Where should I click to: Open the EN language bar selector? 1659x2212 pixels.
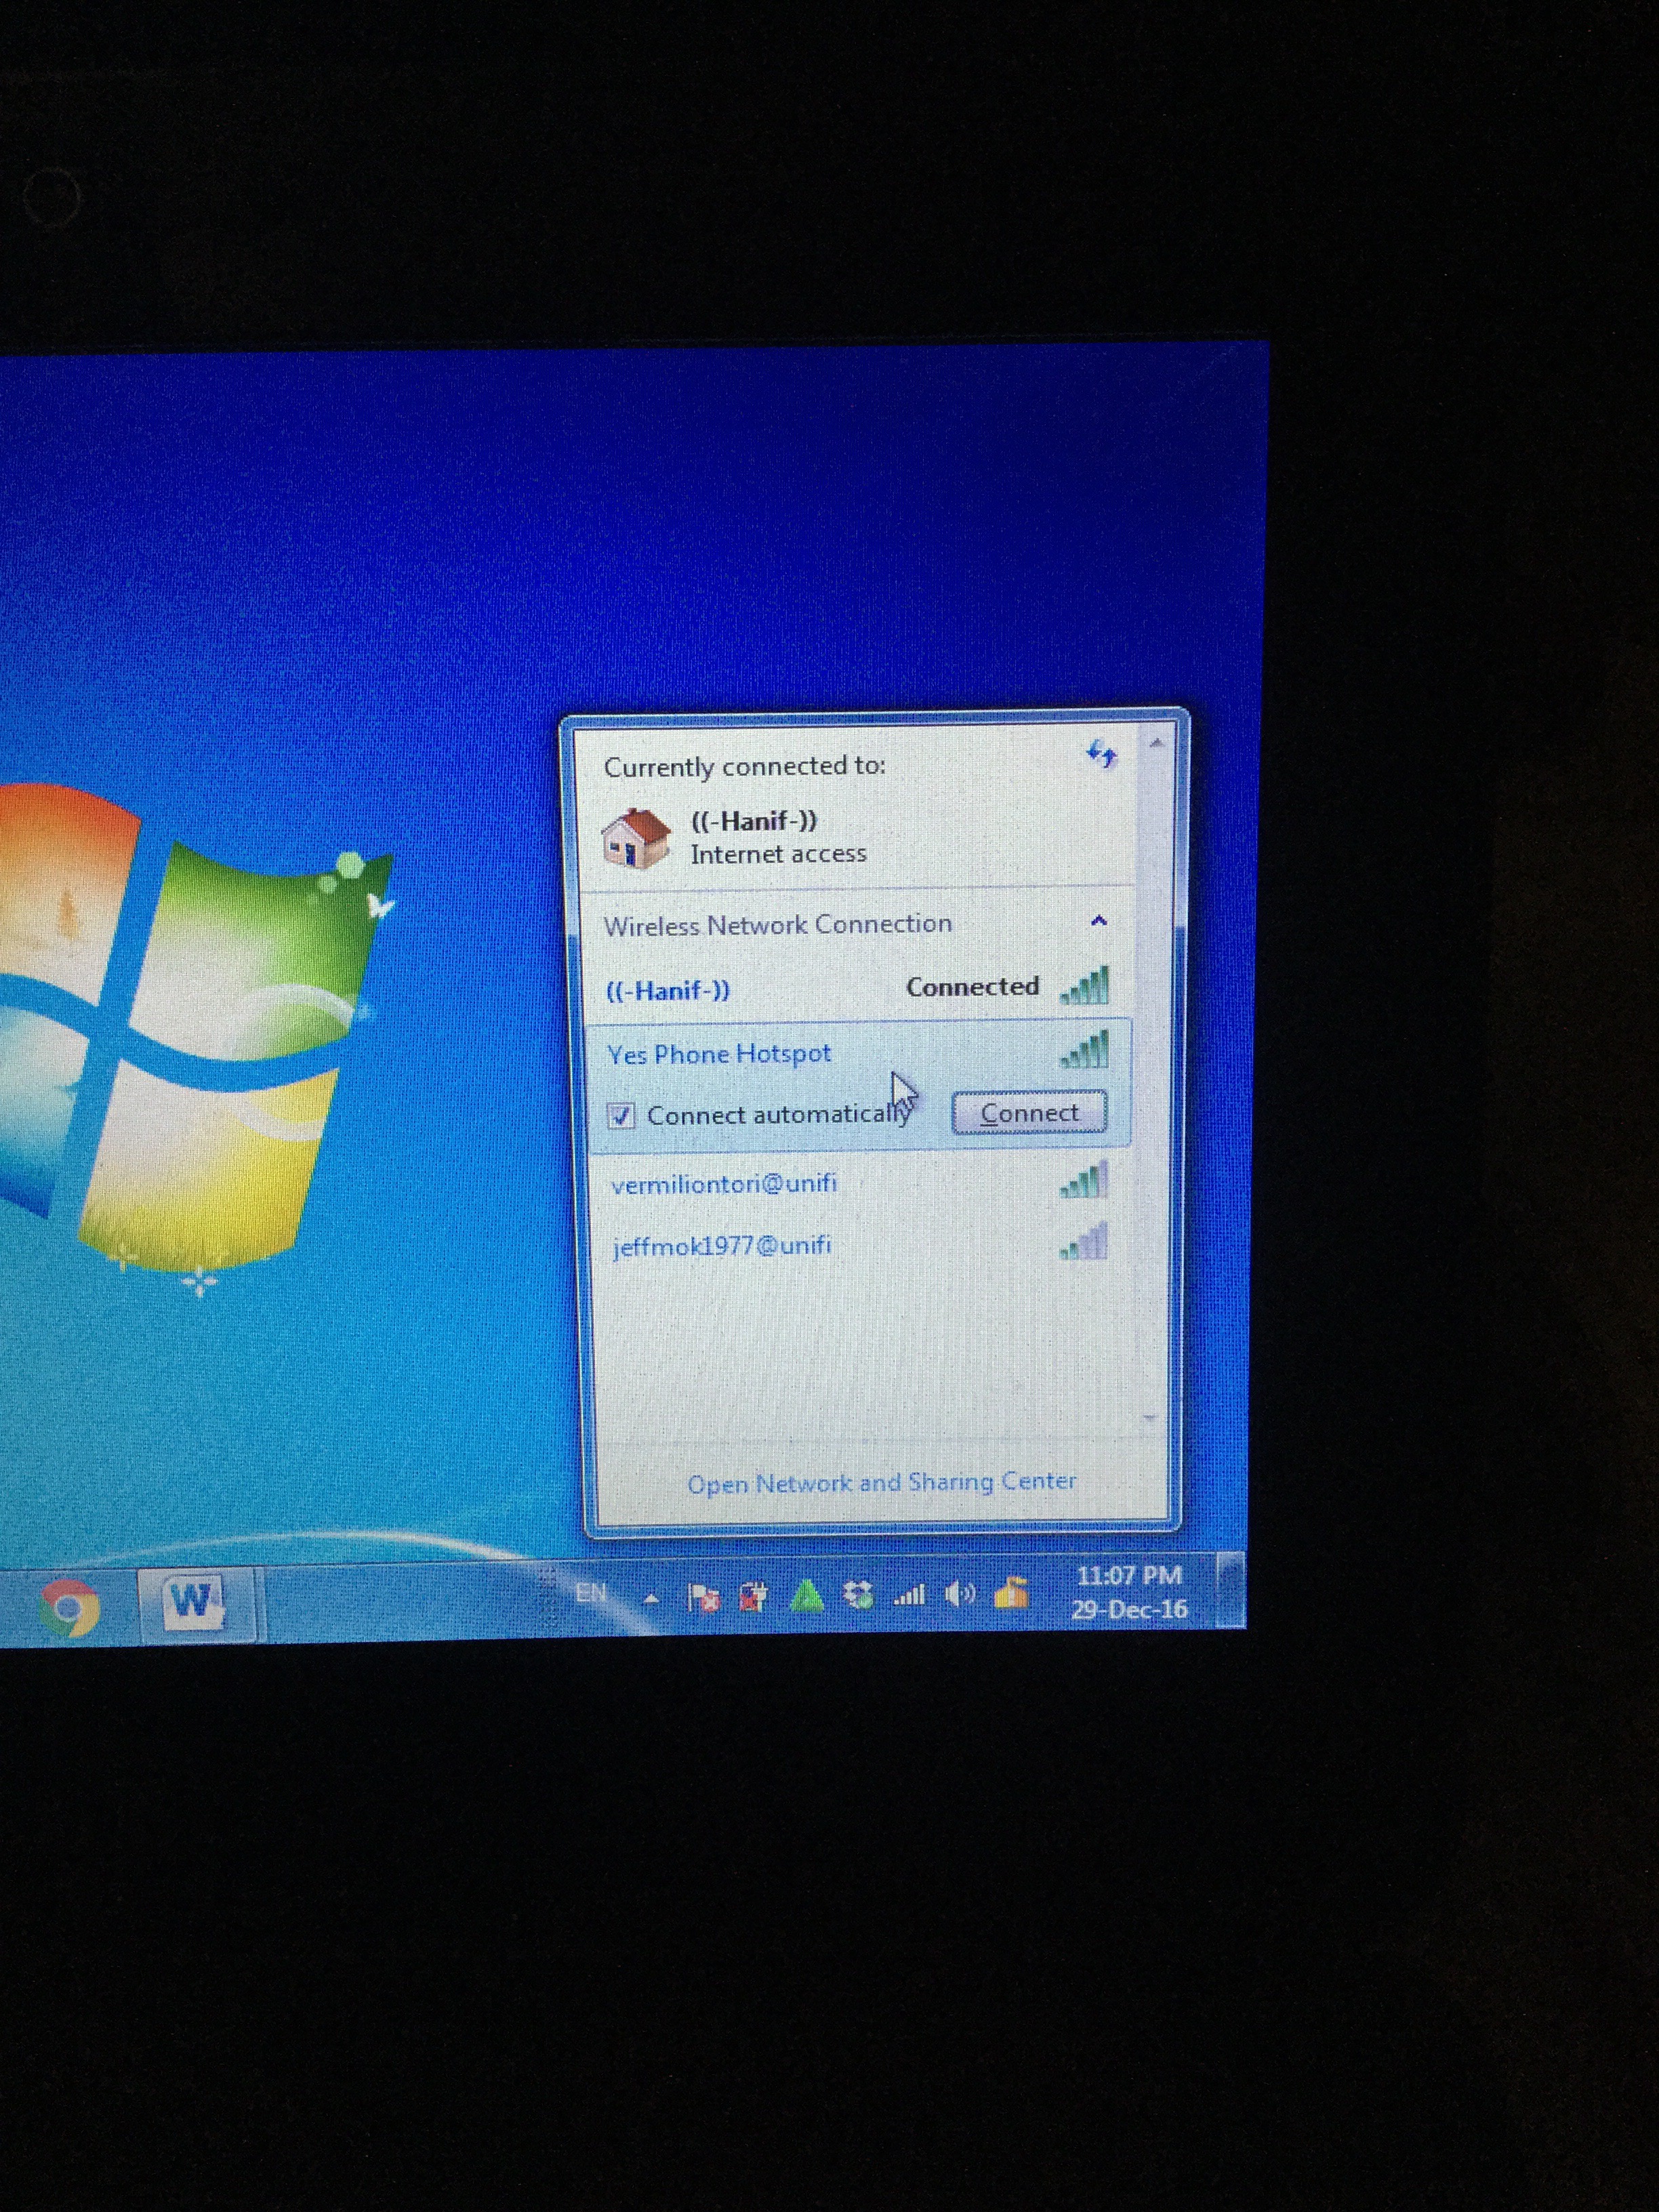[591, 1592]
